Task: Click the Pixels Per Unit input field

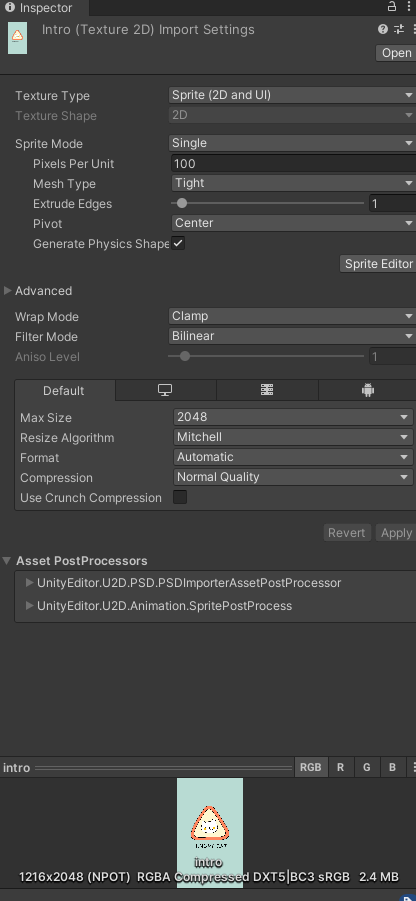Action: (294, 163)
